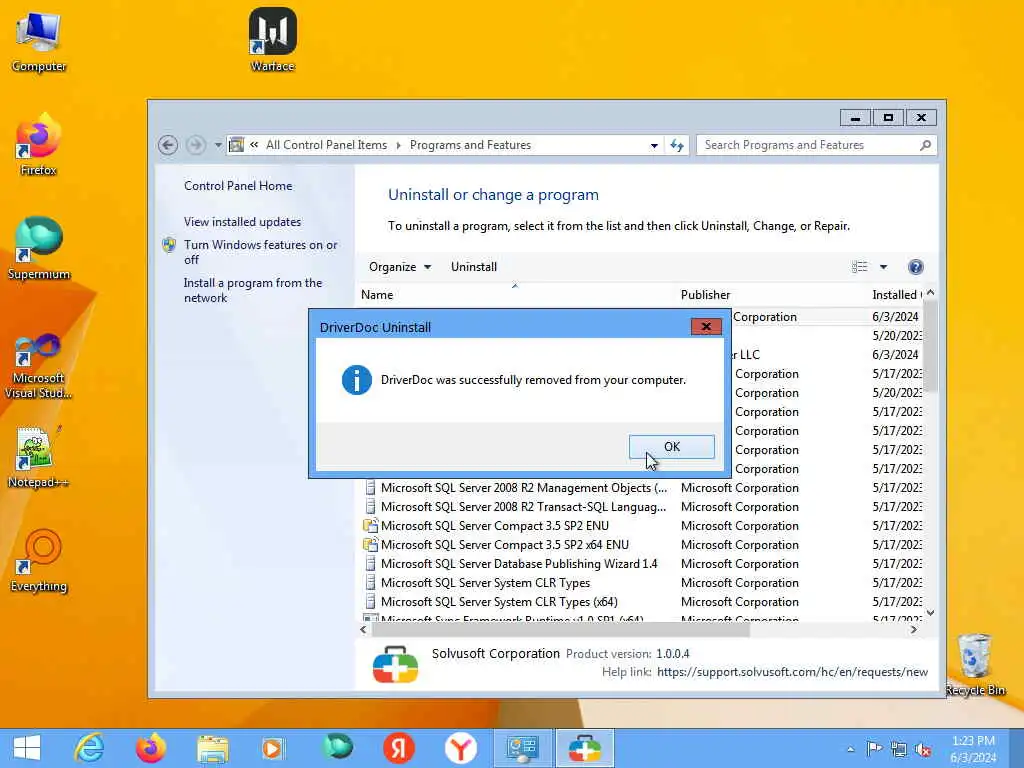Open Everything search desktop shortcut

pos(39,560)
